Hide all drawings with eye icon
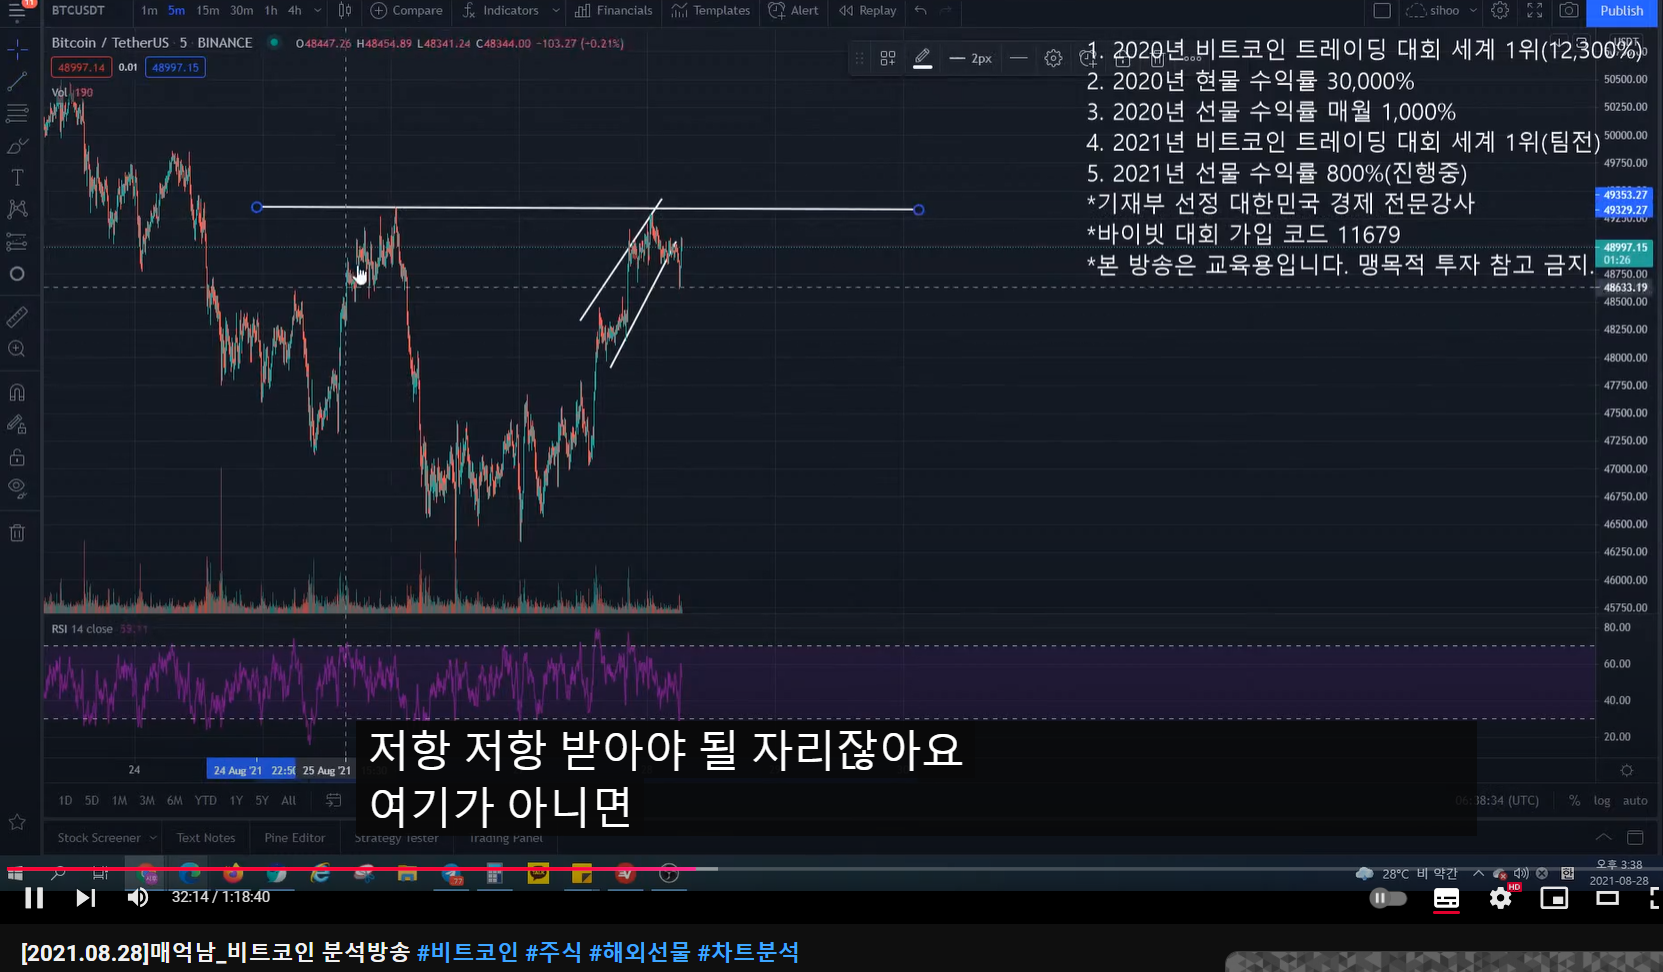Image resolution: width=1663 pixels, height=972 pixels. [17, 489]
